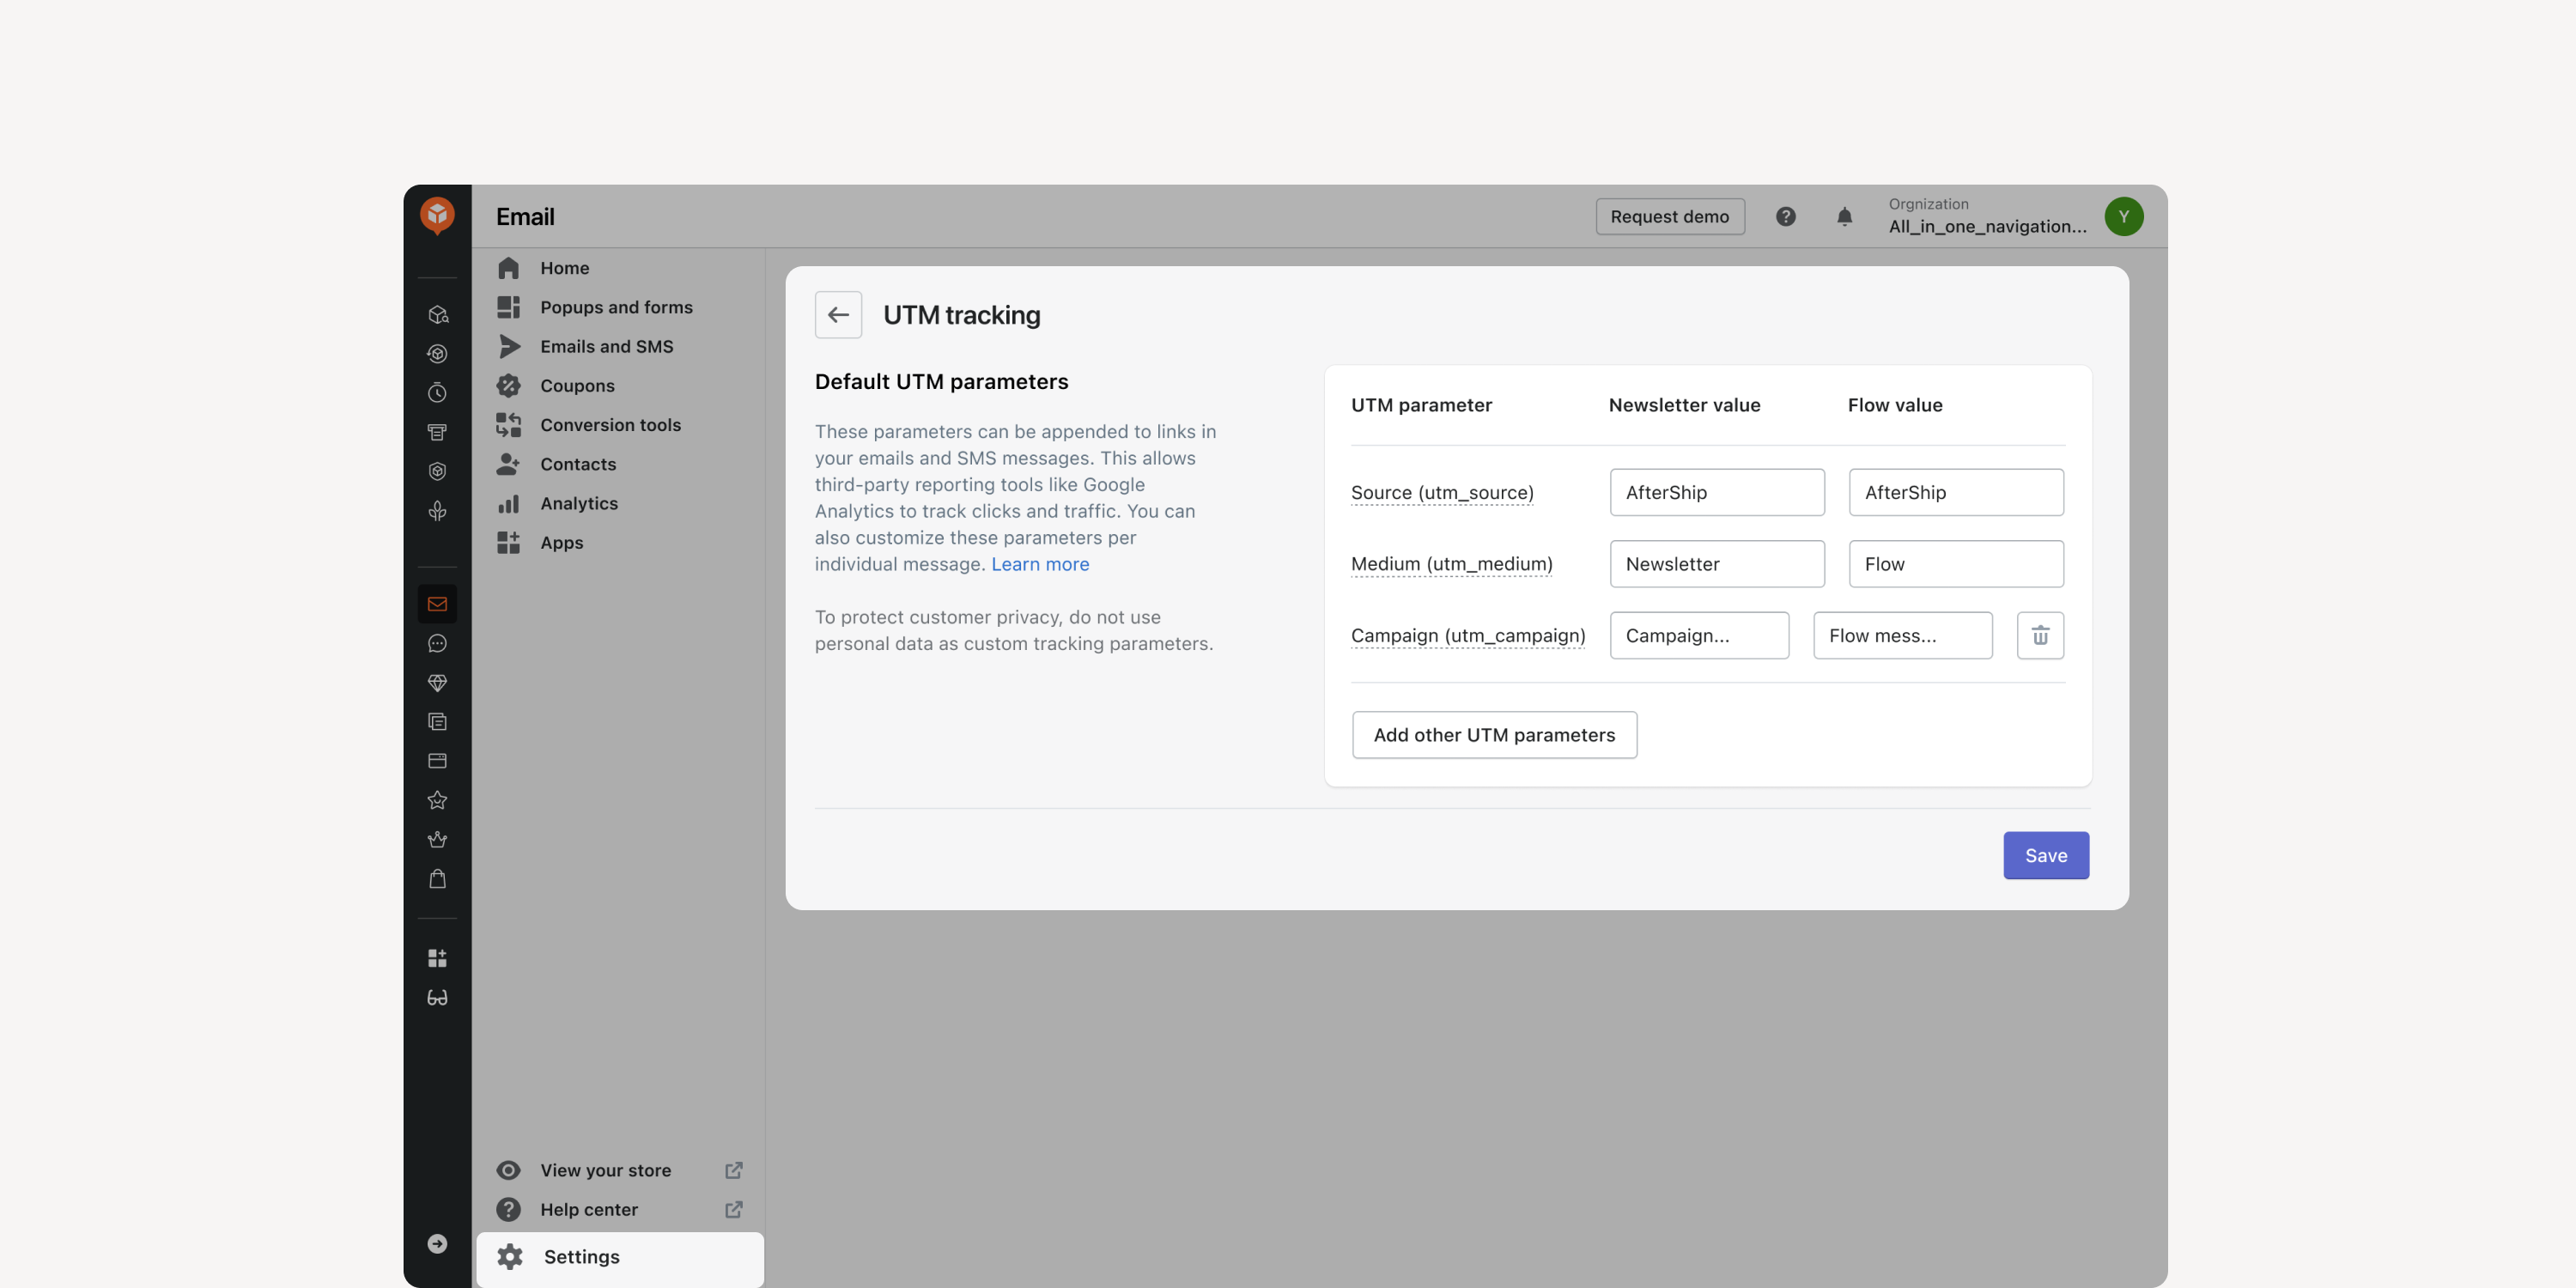Screen dimensions: 2576x1288
Task: Open organization switcher All_in_one_navigation
Action: pos(1987,216)
